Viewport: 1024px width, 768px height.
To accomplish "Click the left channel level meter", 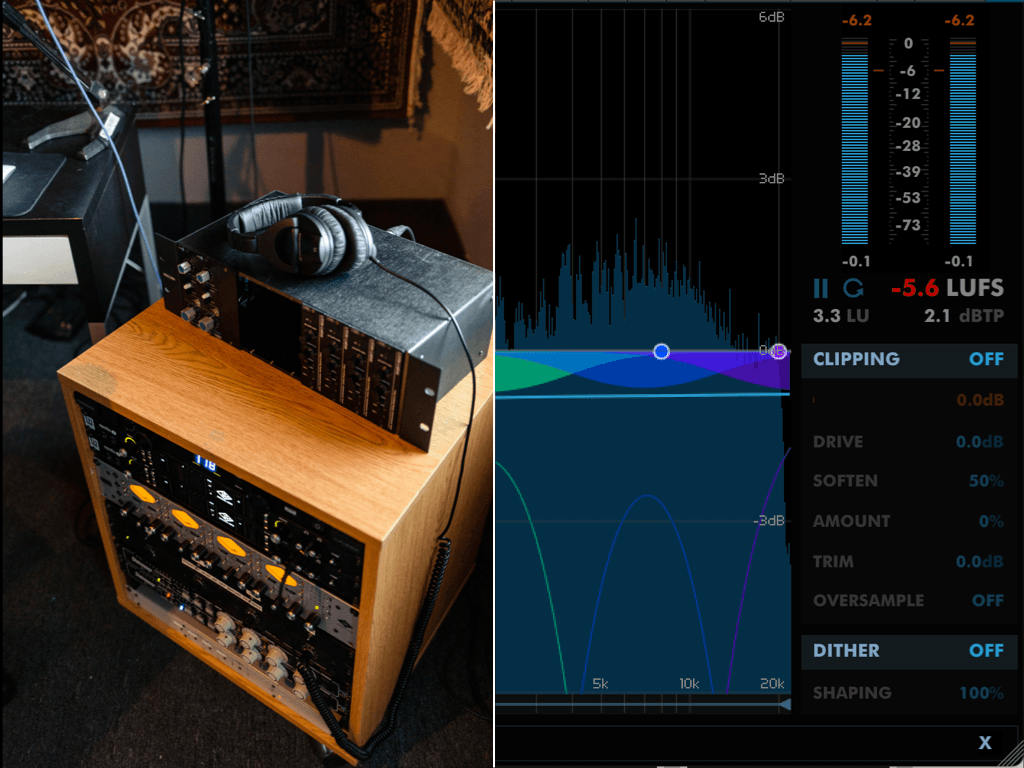I will (855, 145).
